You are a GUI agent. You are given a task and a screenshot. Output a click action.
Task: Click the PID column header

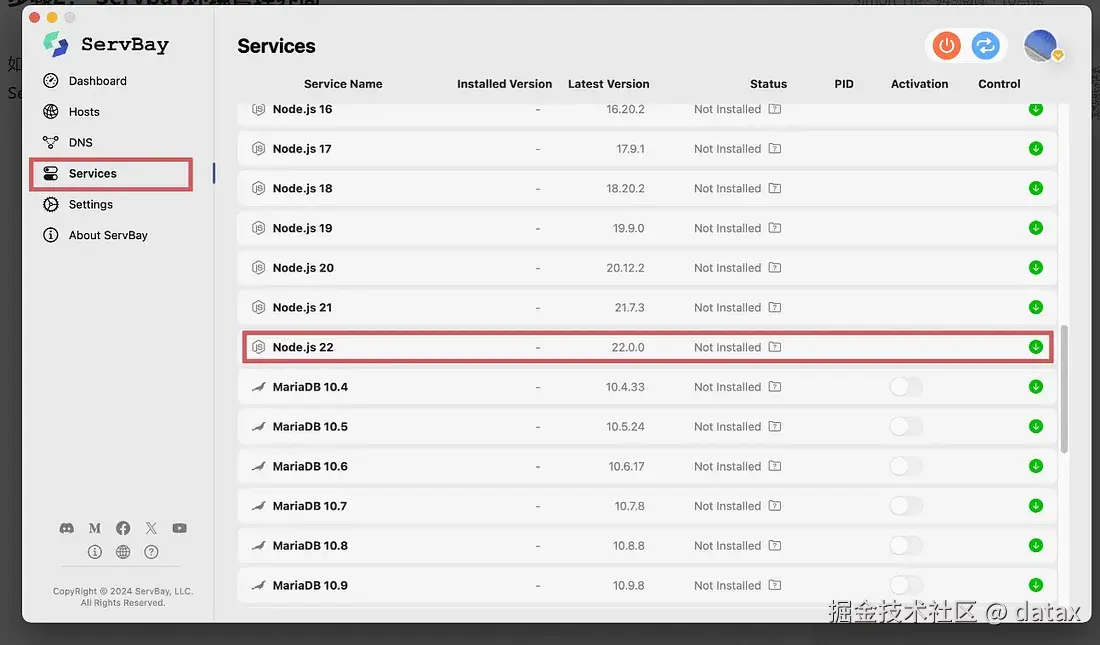(x=844, y=84)
